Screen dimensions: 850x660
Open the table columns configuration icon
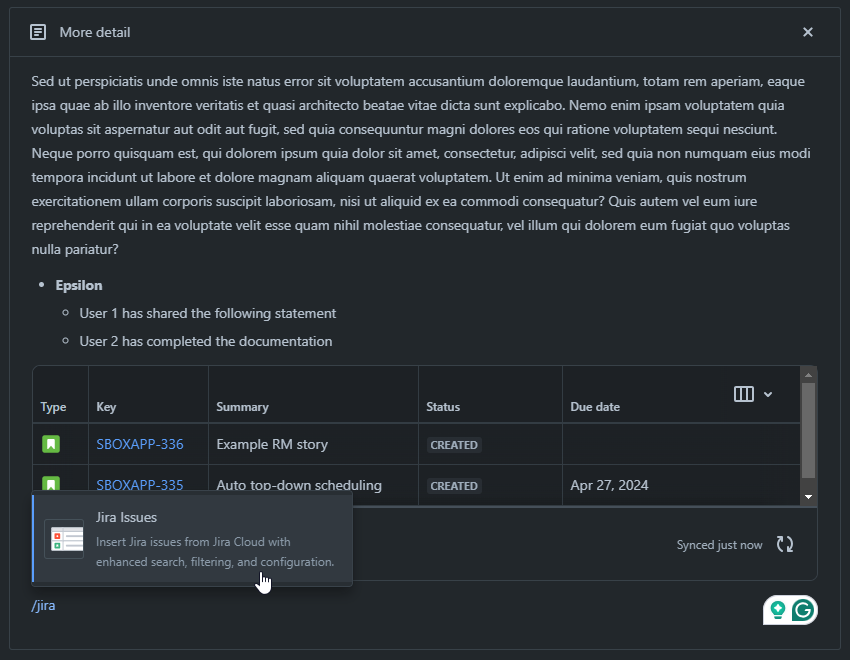pyautogui.click(x=744, y=394)
